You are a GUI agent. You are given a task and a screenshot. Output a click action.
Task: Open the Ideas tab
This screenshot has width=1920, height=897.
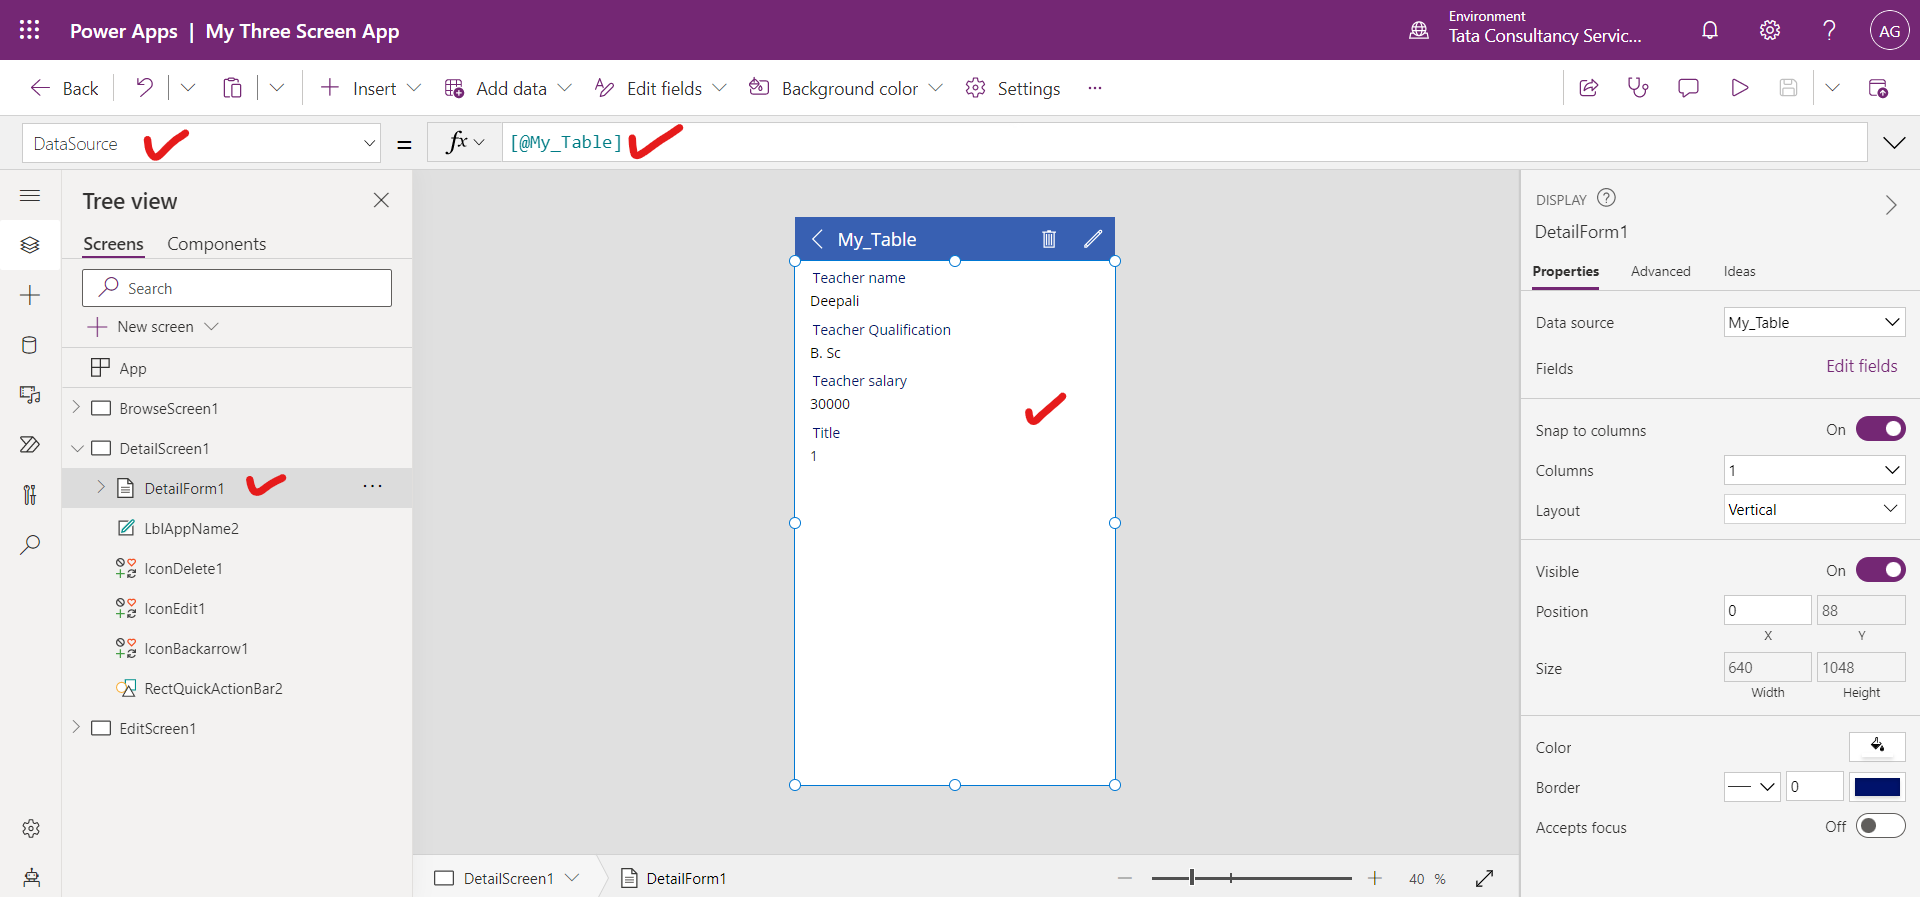[1739, 271]
